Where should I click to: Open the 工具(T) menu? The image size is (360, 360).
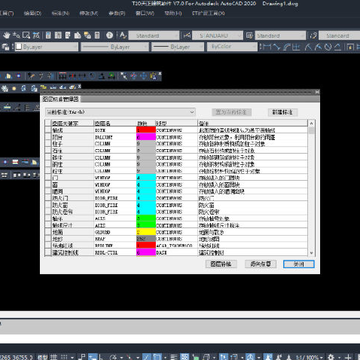coord(7,13)
